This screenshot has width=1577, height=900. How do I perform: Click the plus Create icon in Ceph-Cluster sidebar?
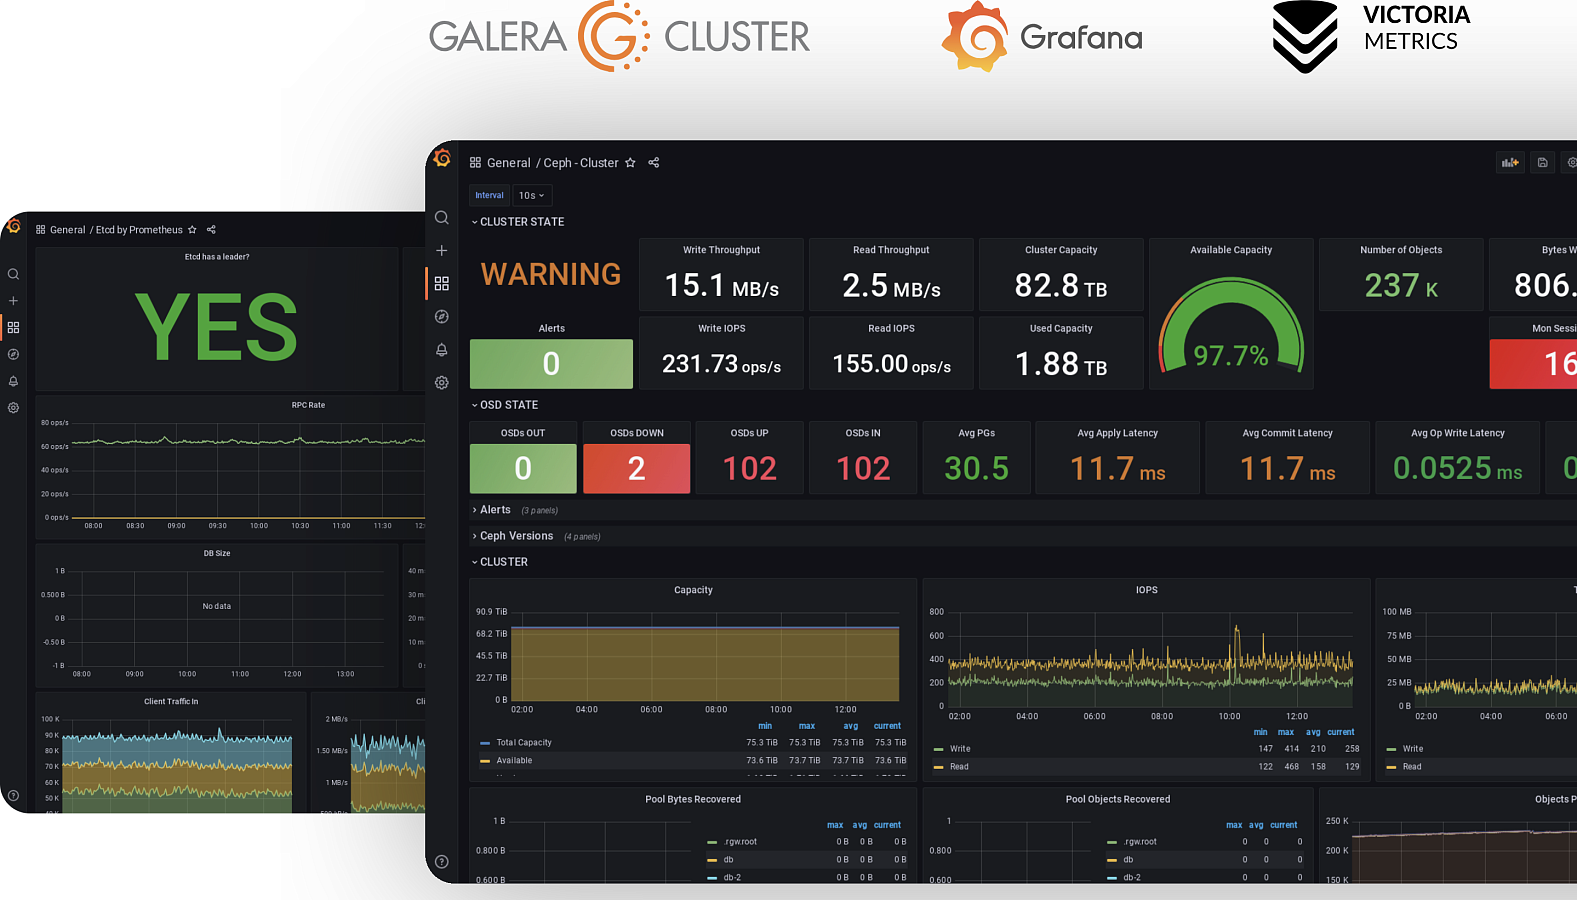click(x=442, y=251)
